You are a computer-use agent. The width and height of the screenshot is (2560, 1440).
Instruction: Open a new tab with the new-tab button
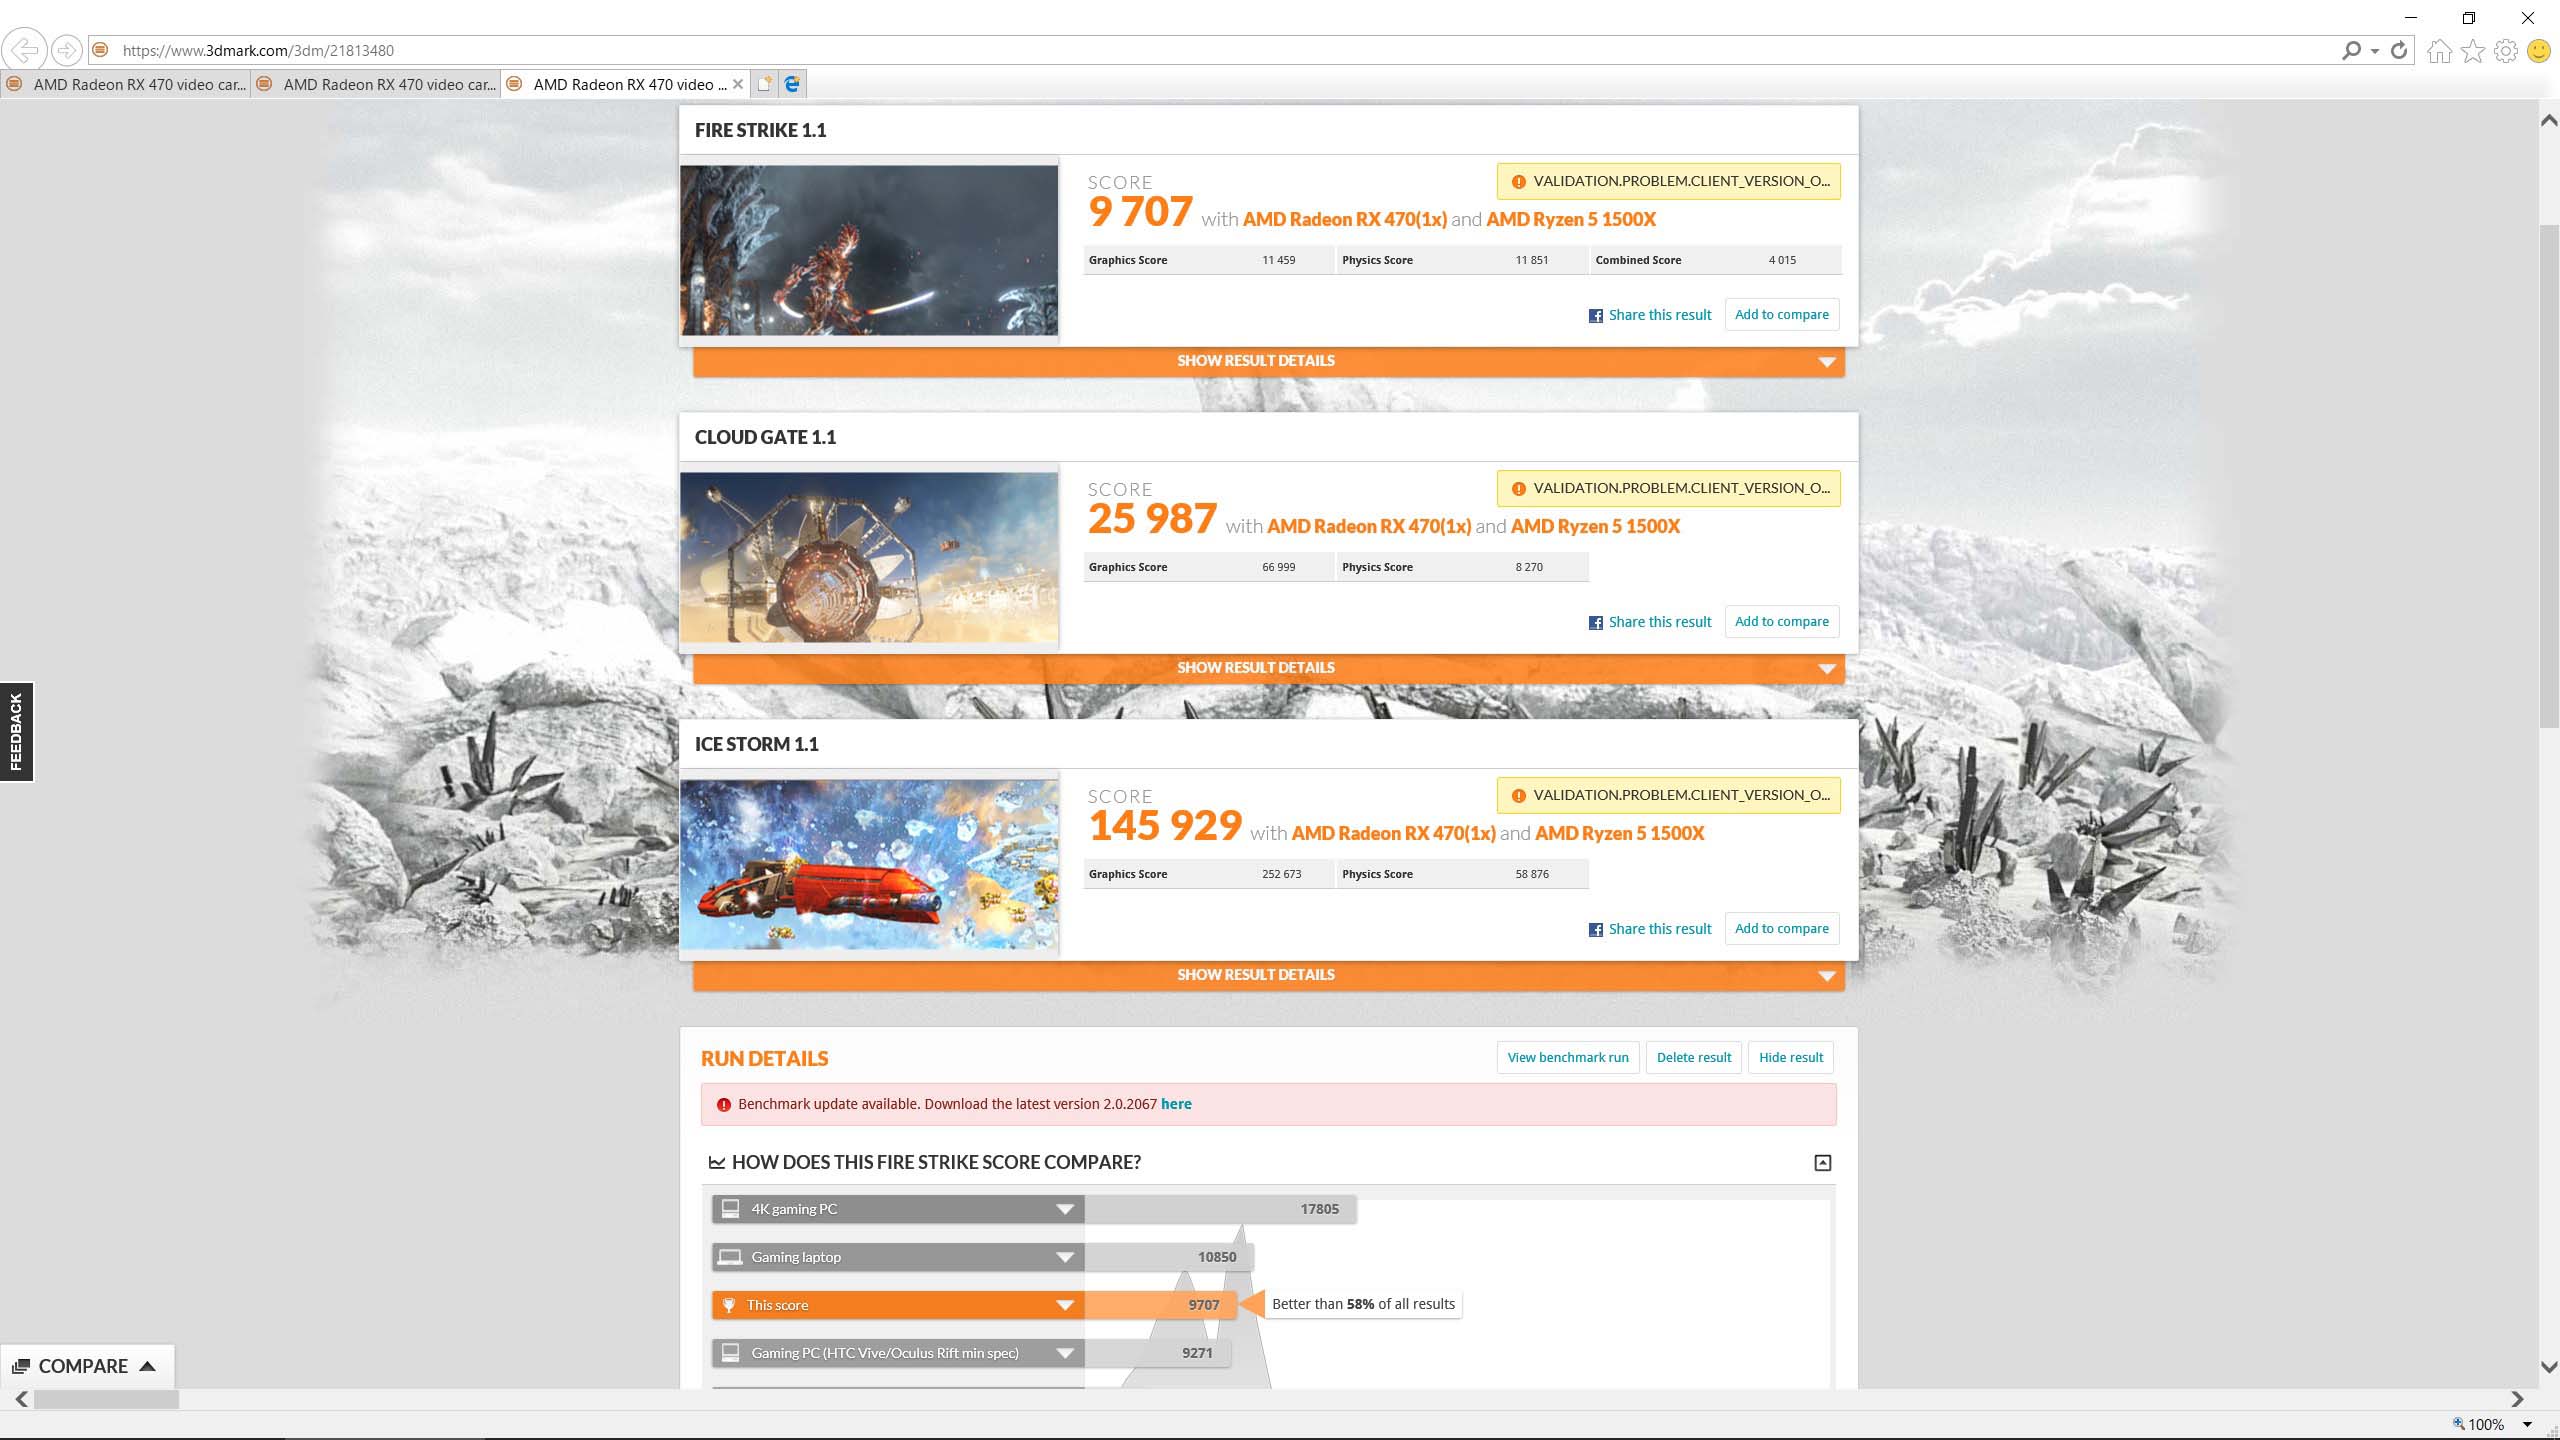pos(765,84)
